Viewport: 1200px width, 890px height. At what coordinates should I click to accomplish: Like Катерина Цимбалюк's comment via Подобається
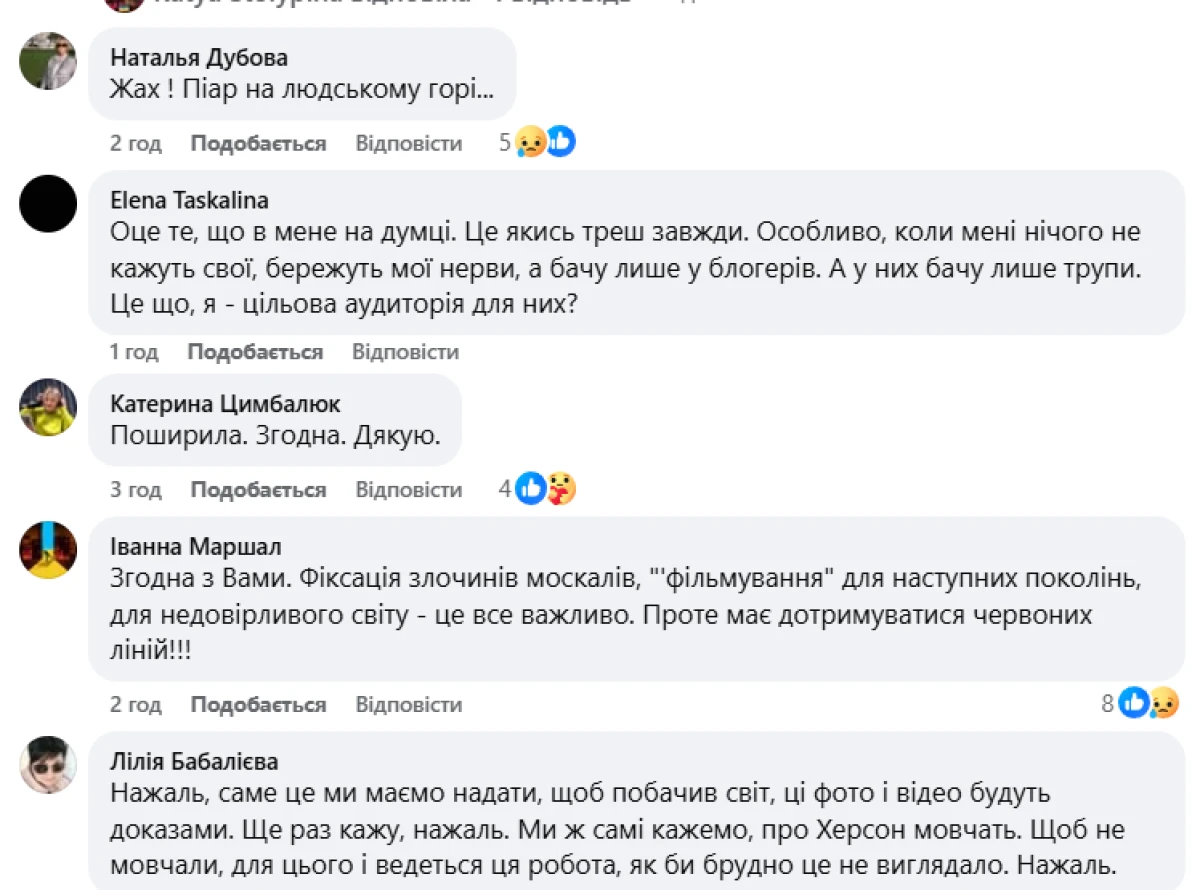coord(258,489)
